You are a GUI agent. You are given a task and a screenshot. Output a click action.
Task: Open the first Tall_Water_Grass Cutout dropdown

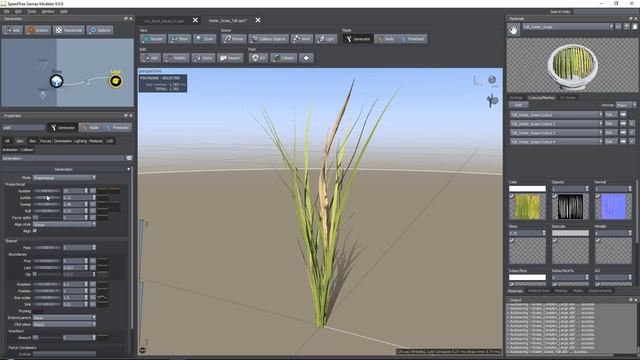coord(556,115)
